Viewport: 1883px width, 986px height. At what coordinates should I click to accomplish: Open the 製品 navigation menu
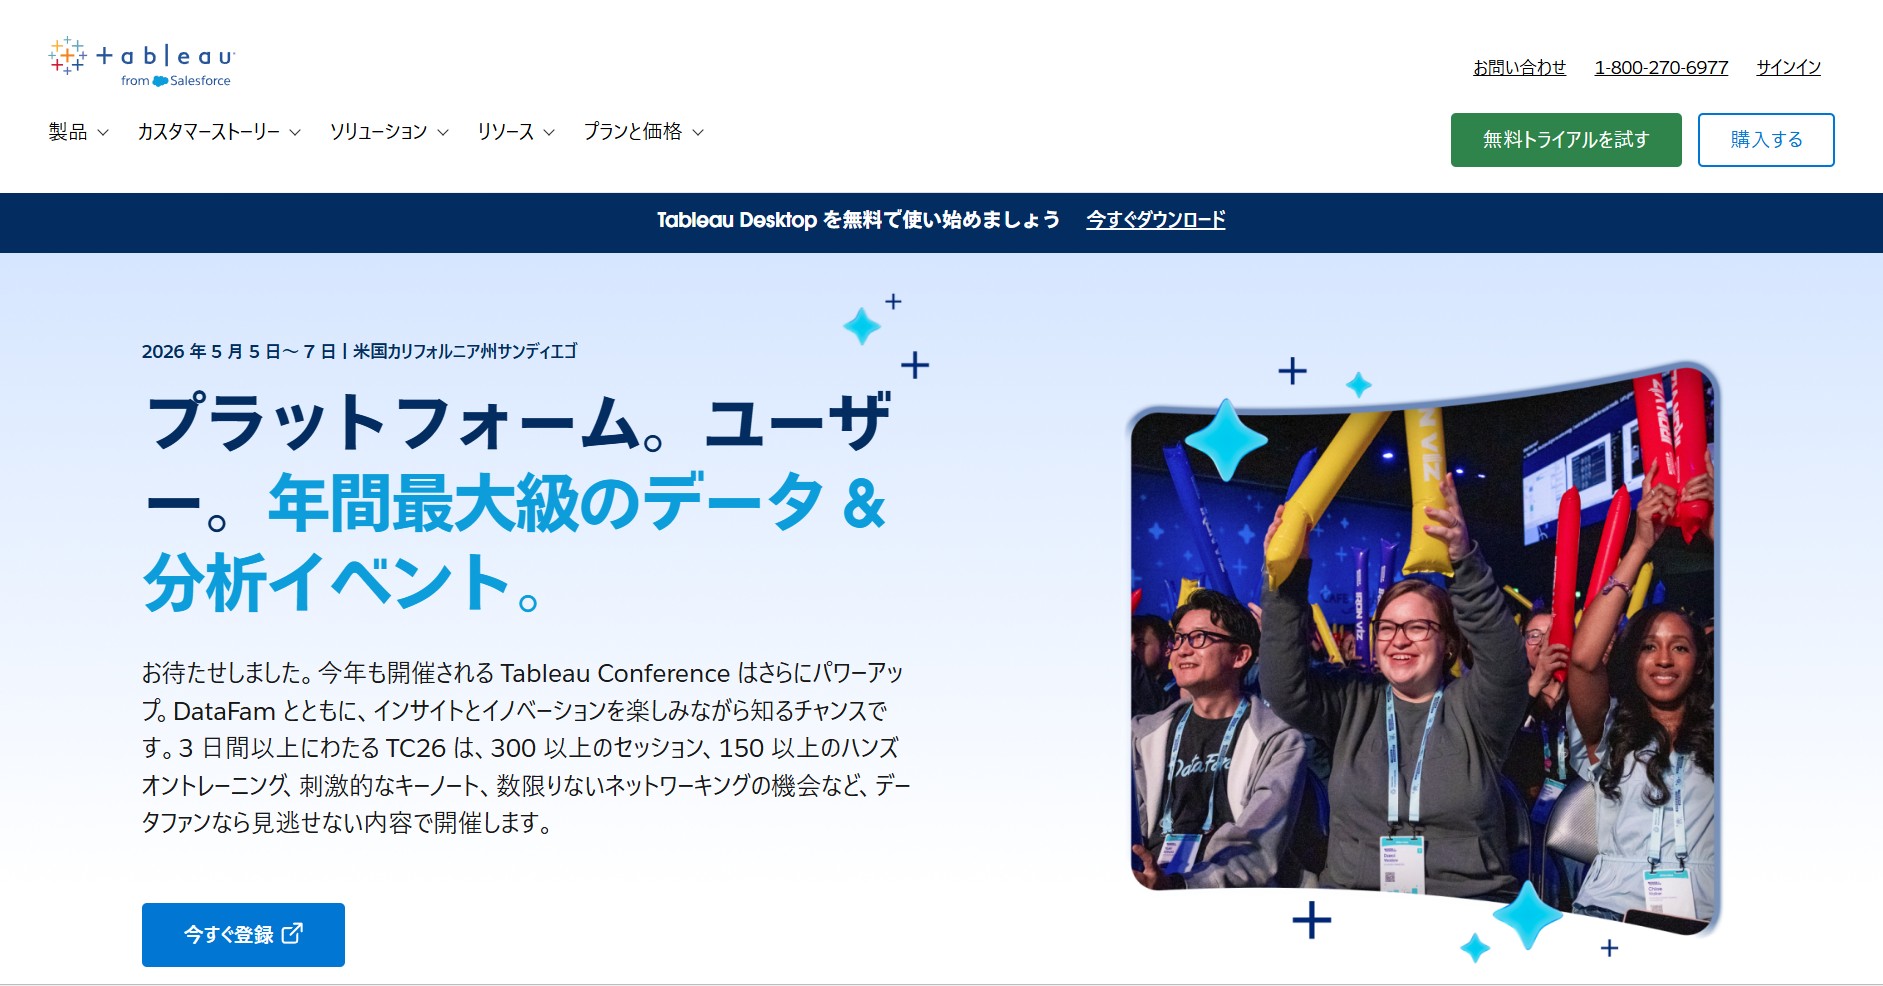78,132
